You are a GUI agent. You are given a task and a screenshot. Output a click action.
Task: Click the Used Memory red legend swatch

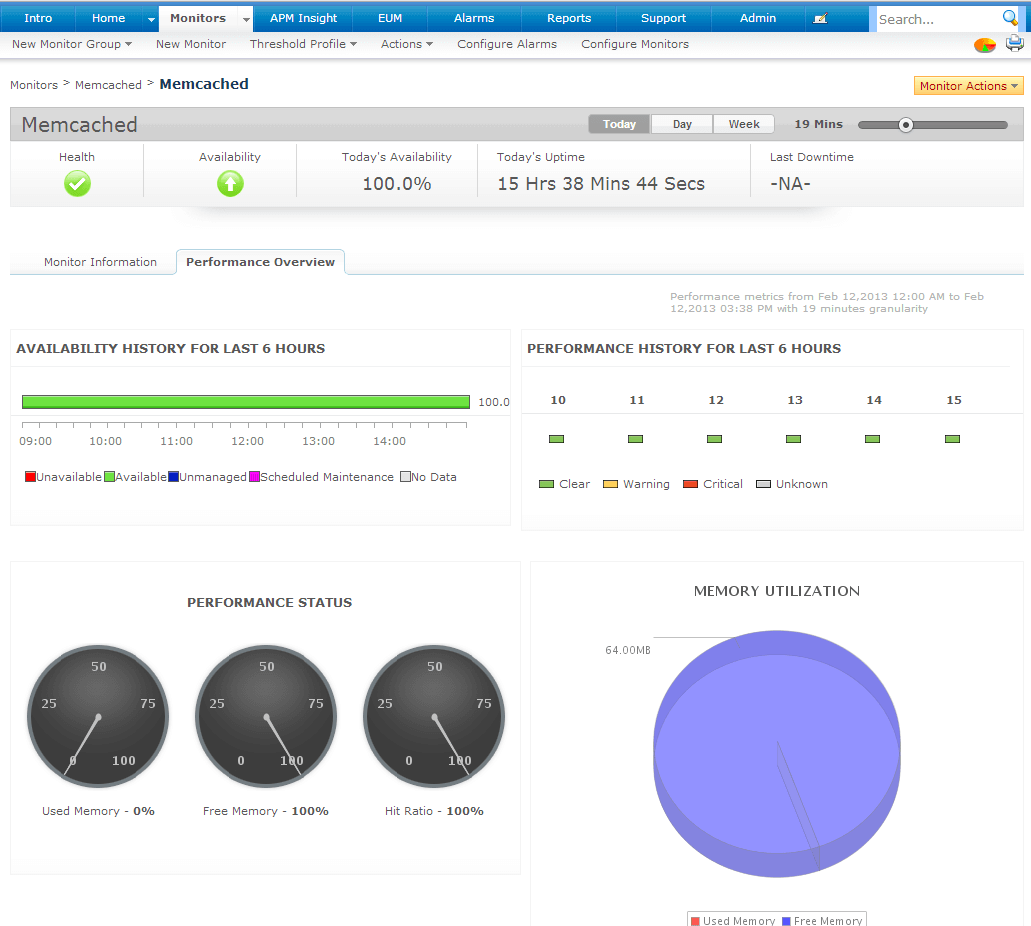tap(695, 921)
